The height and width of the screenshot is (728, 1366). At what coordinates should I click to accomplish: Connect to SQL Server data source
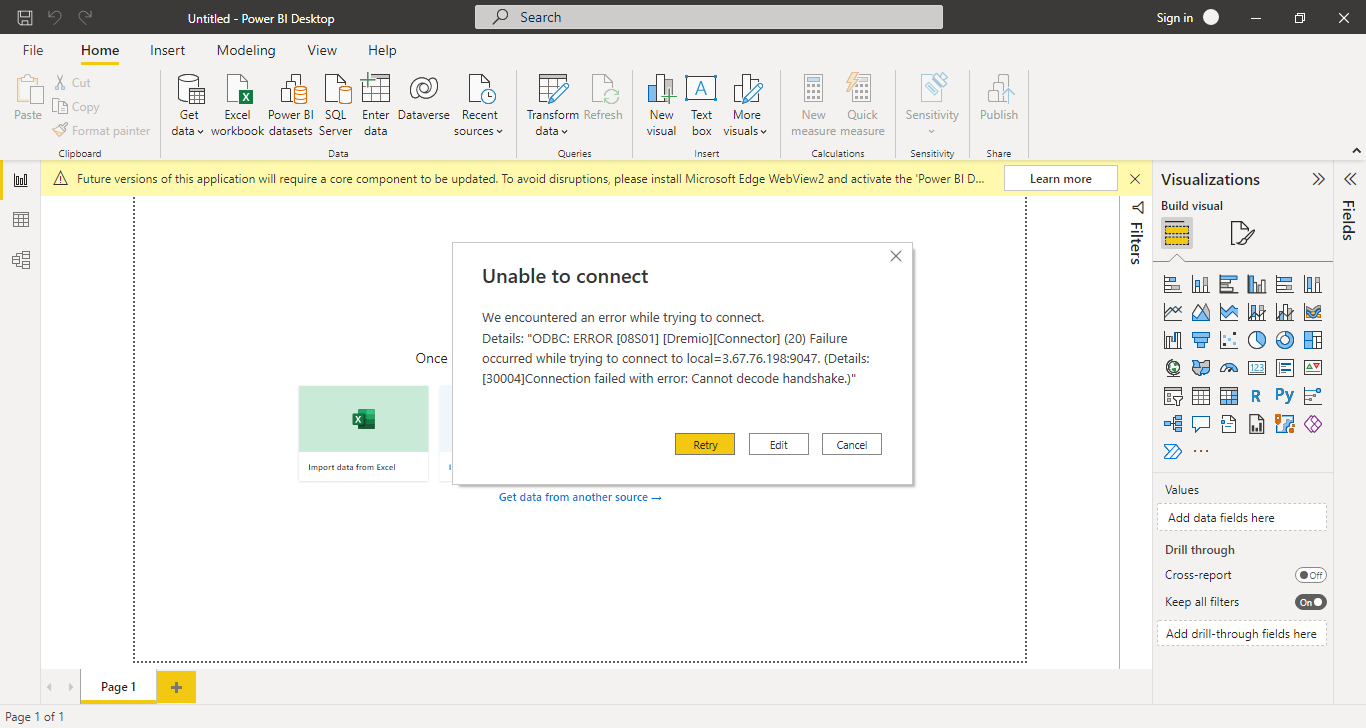point(336,105)
